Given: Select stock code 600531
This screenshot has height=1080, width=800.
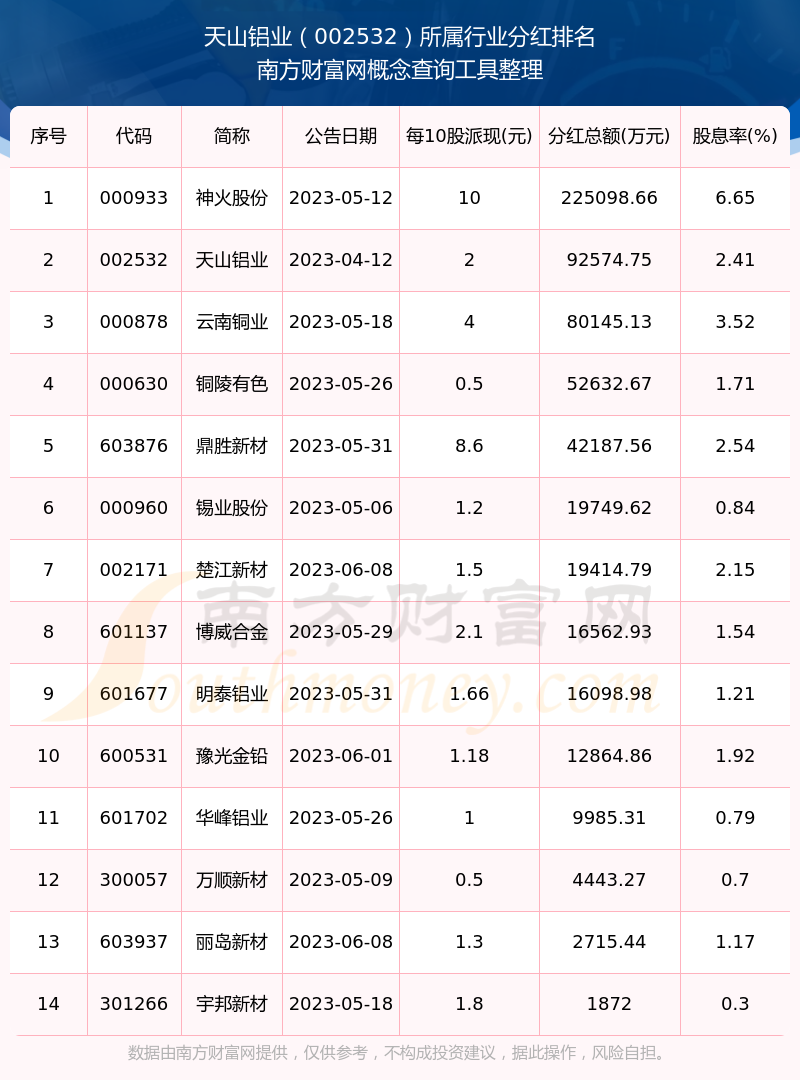Looking at the screenshot, I should pyautogui.click(x=134, y=756).
